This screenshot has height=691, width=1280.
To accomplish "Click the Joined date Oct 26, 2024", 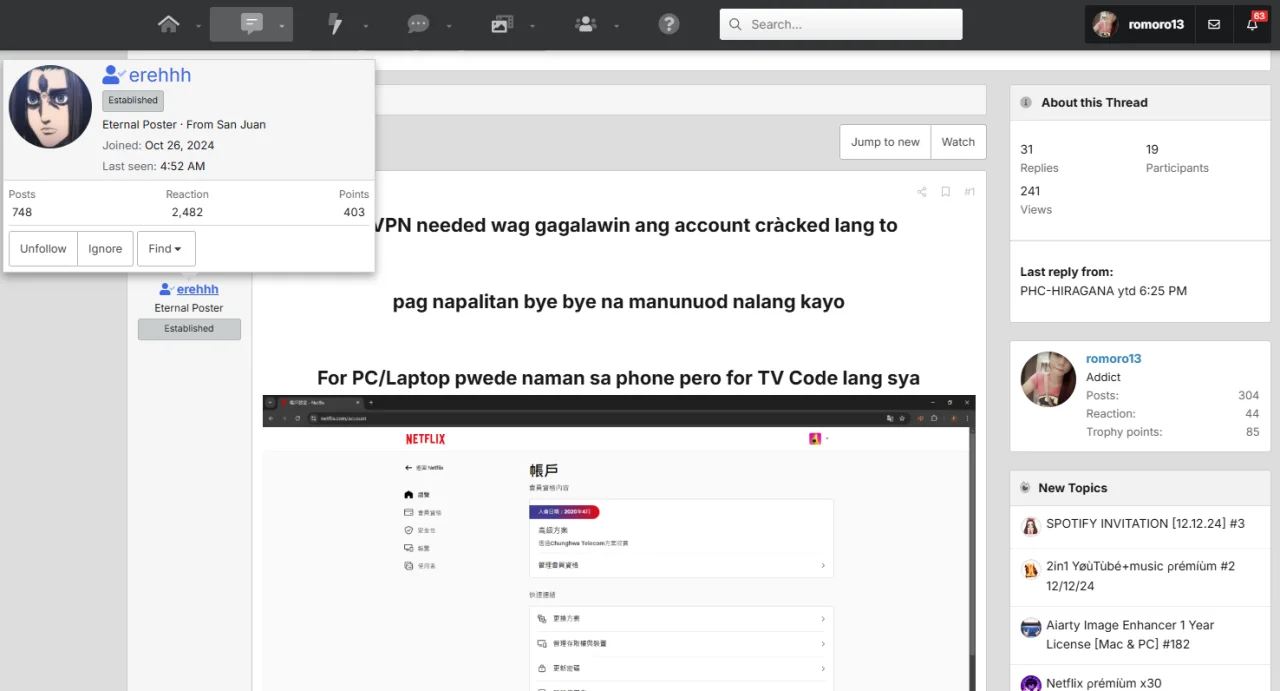I will click(180, 145).
